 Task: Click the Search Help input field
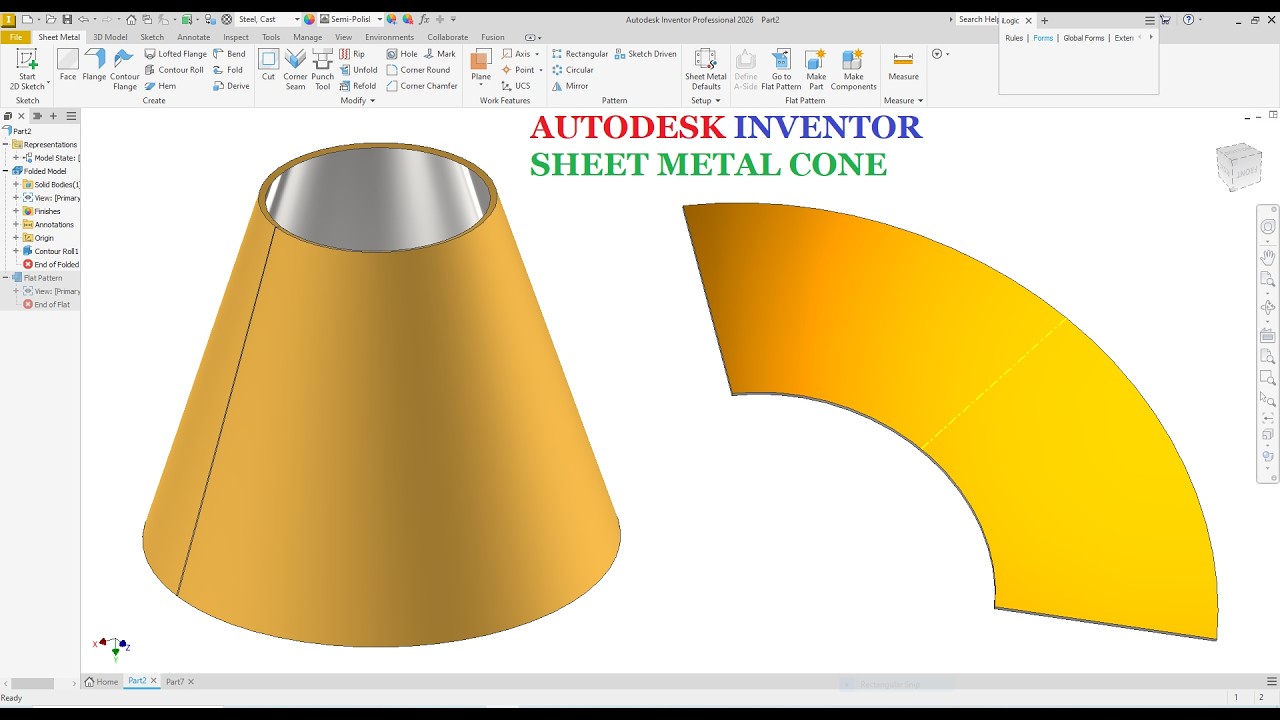pos(977,19)
